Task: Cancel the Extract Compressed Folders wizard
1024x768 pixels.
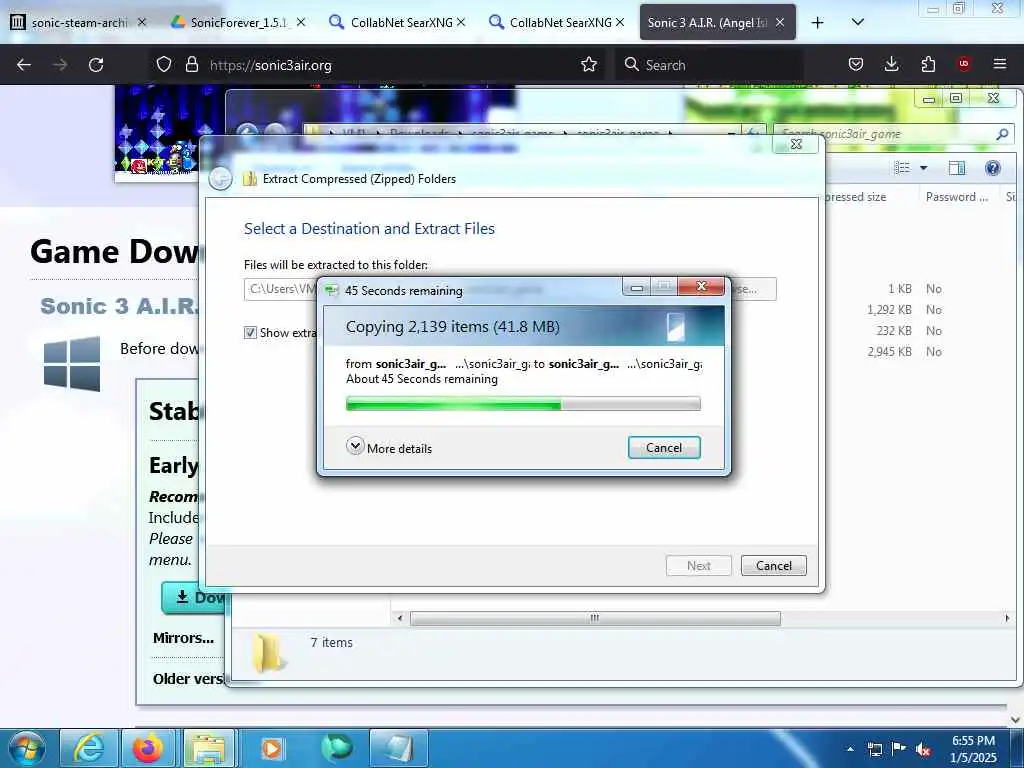Action: coord(773,566)
